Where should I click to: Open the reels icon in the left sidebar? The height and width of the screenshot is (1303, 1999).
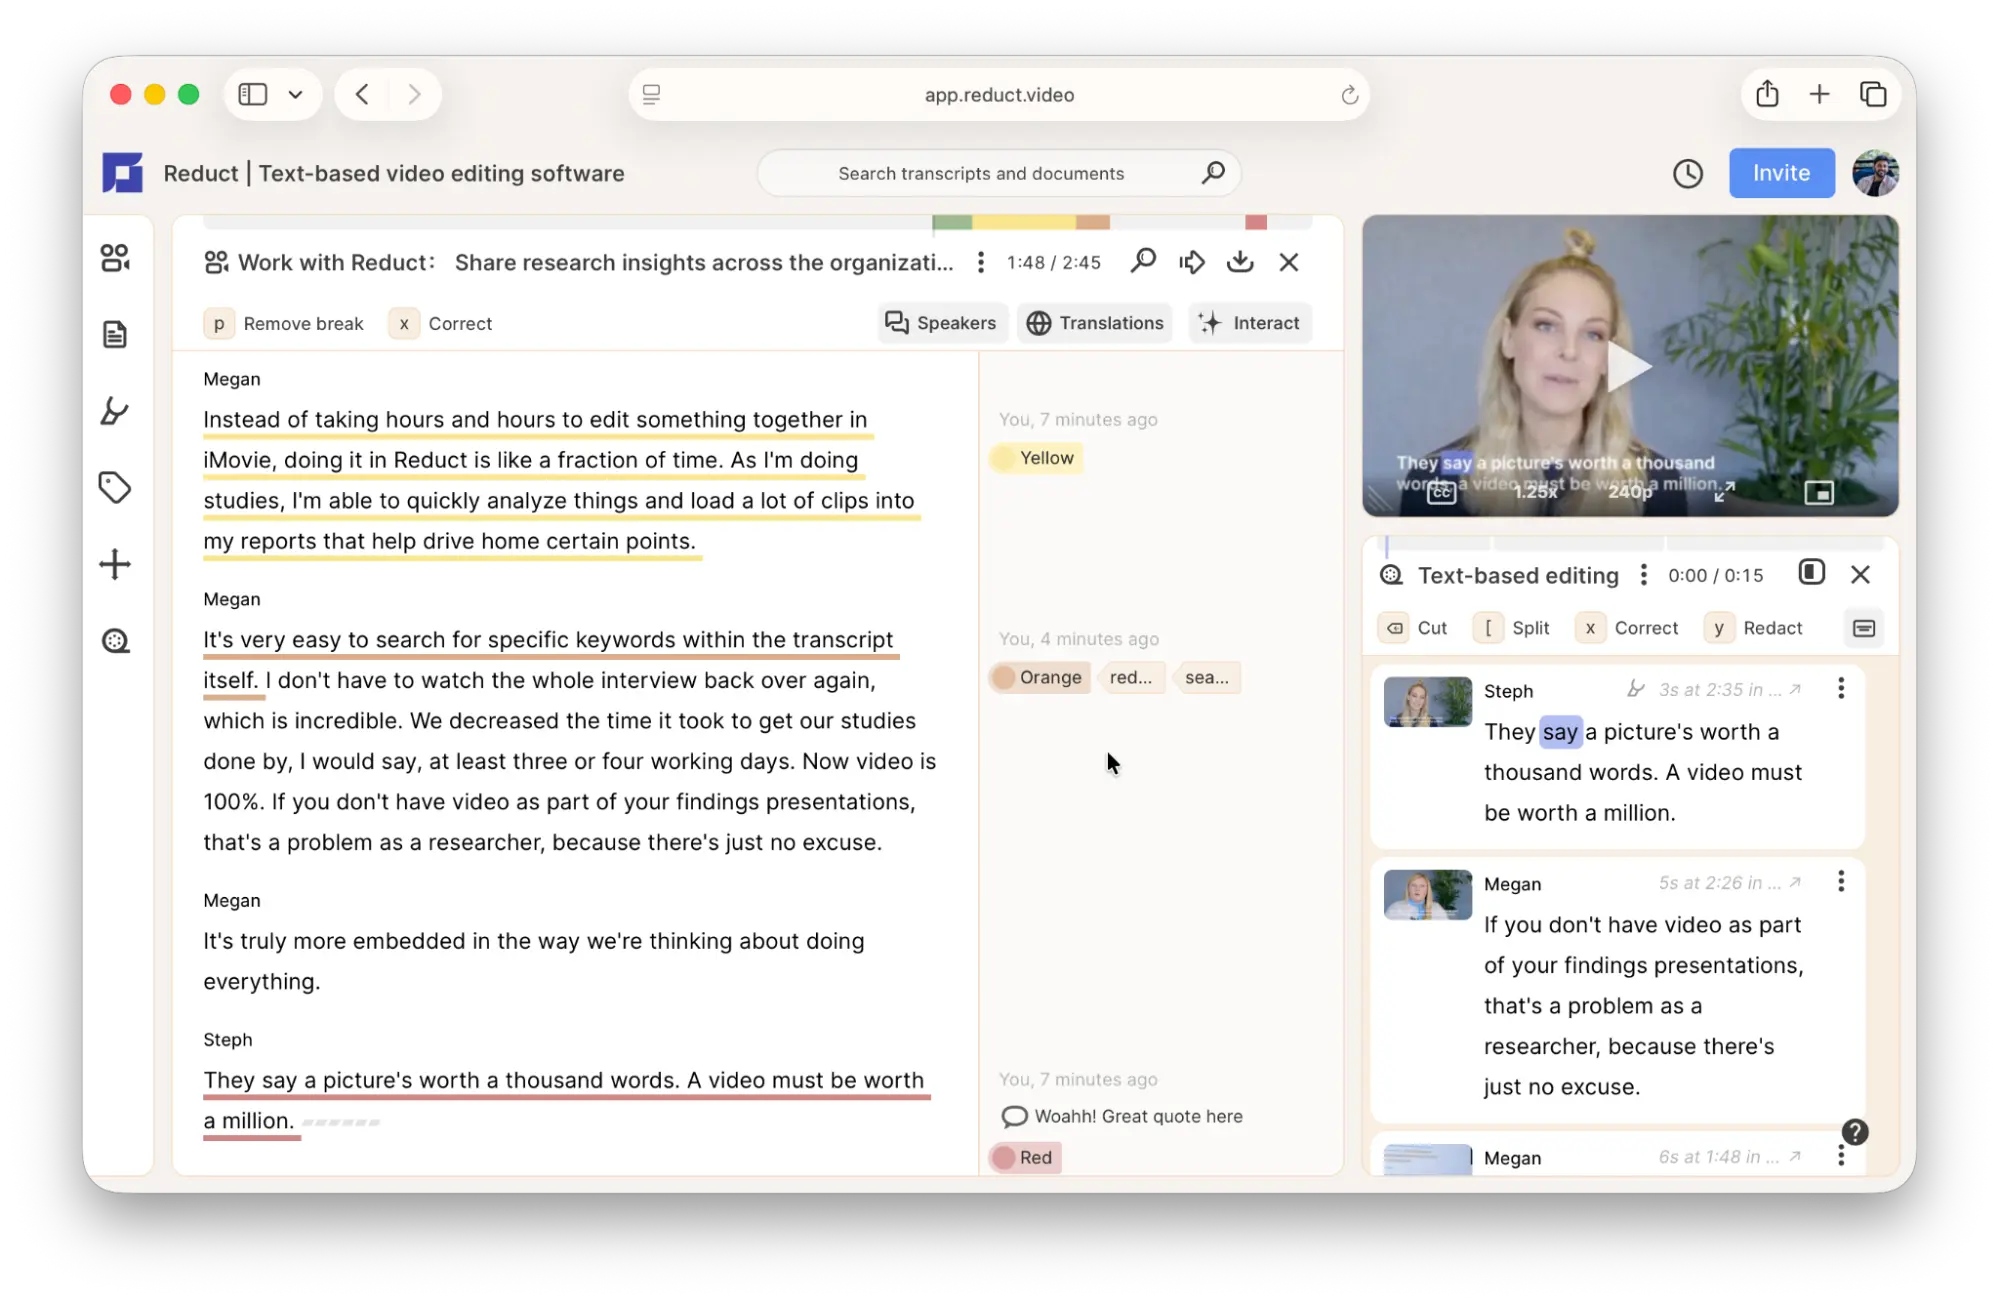[115, 641]
